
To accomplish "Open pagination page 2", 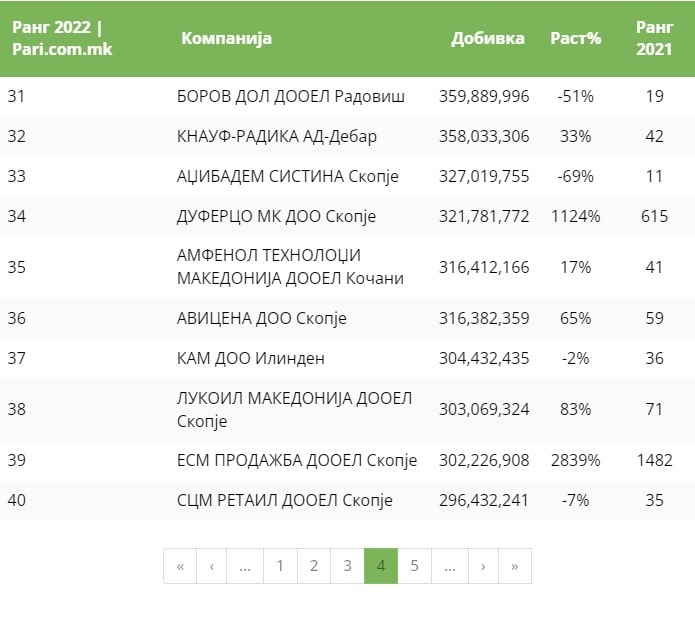I will 314,566.
